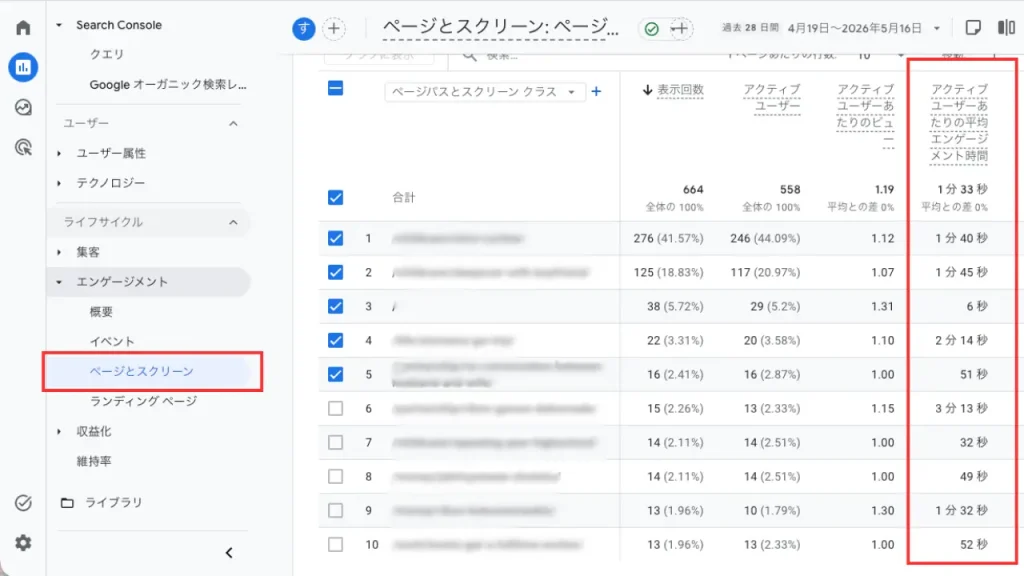The image size is (1024, 576).
Task: Open the date range dropdown
Action: (936, 29)
